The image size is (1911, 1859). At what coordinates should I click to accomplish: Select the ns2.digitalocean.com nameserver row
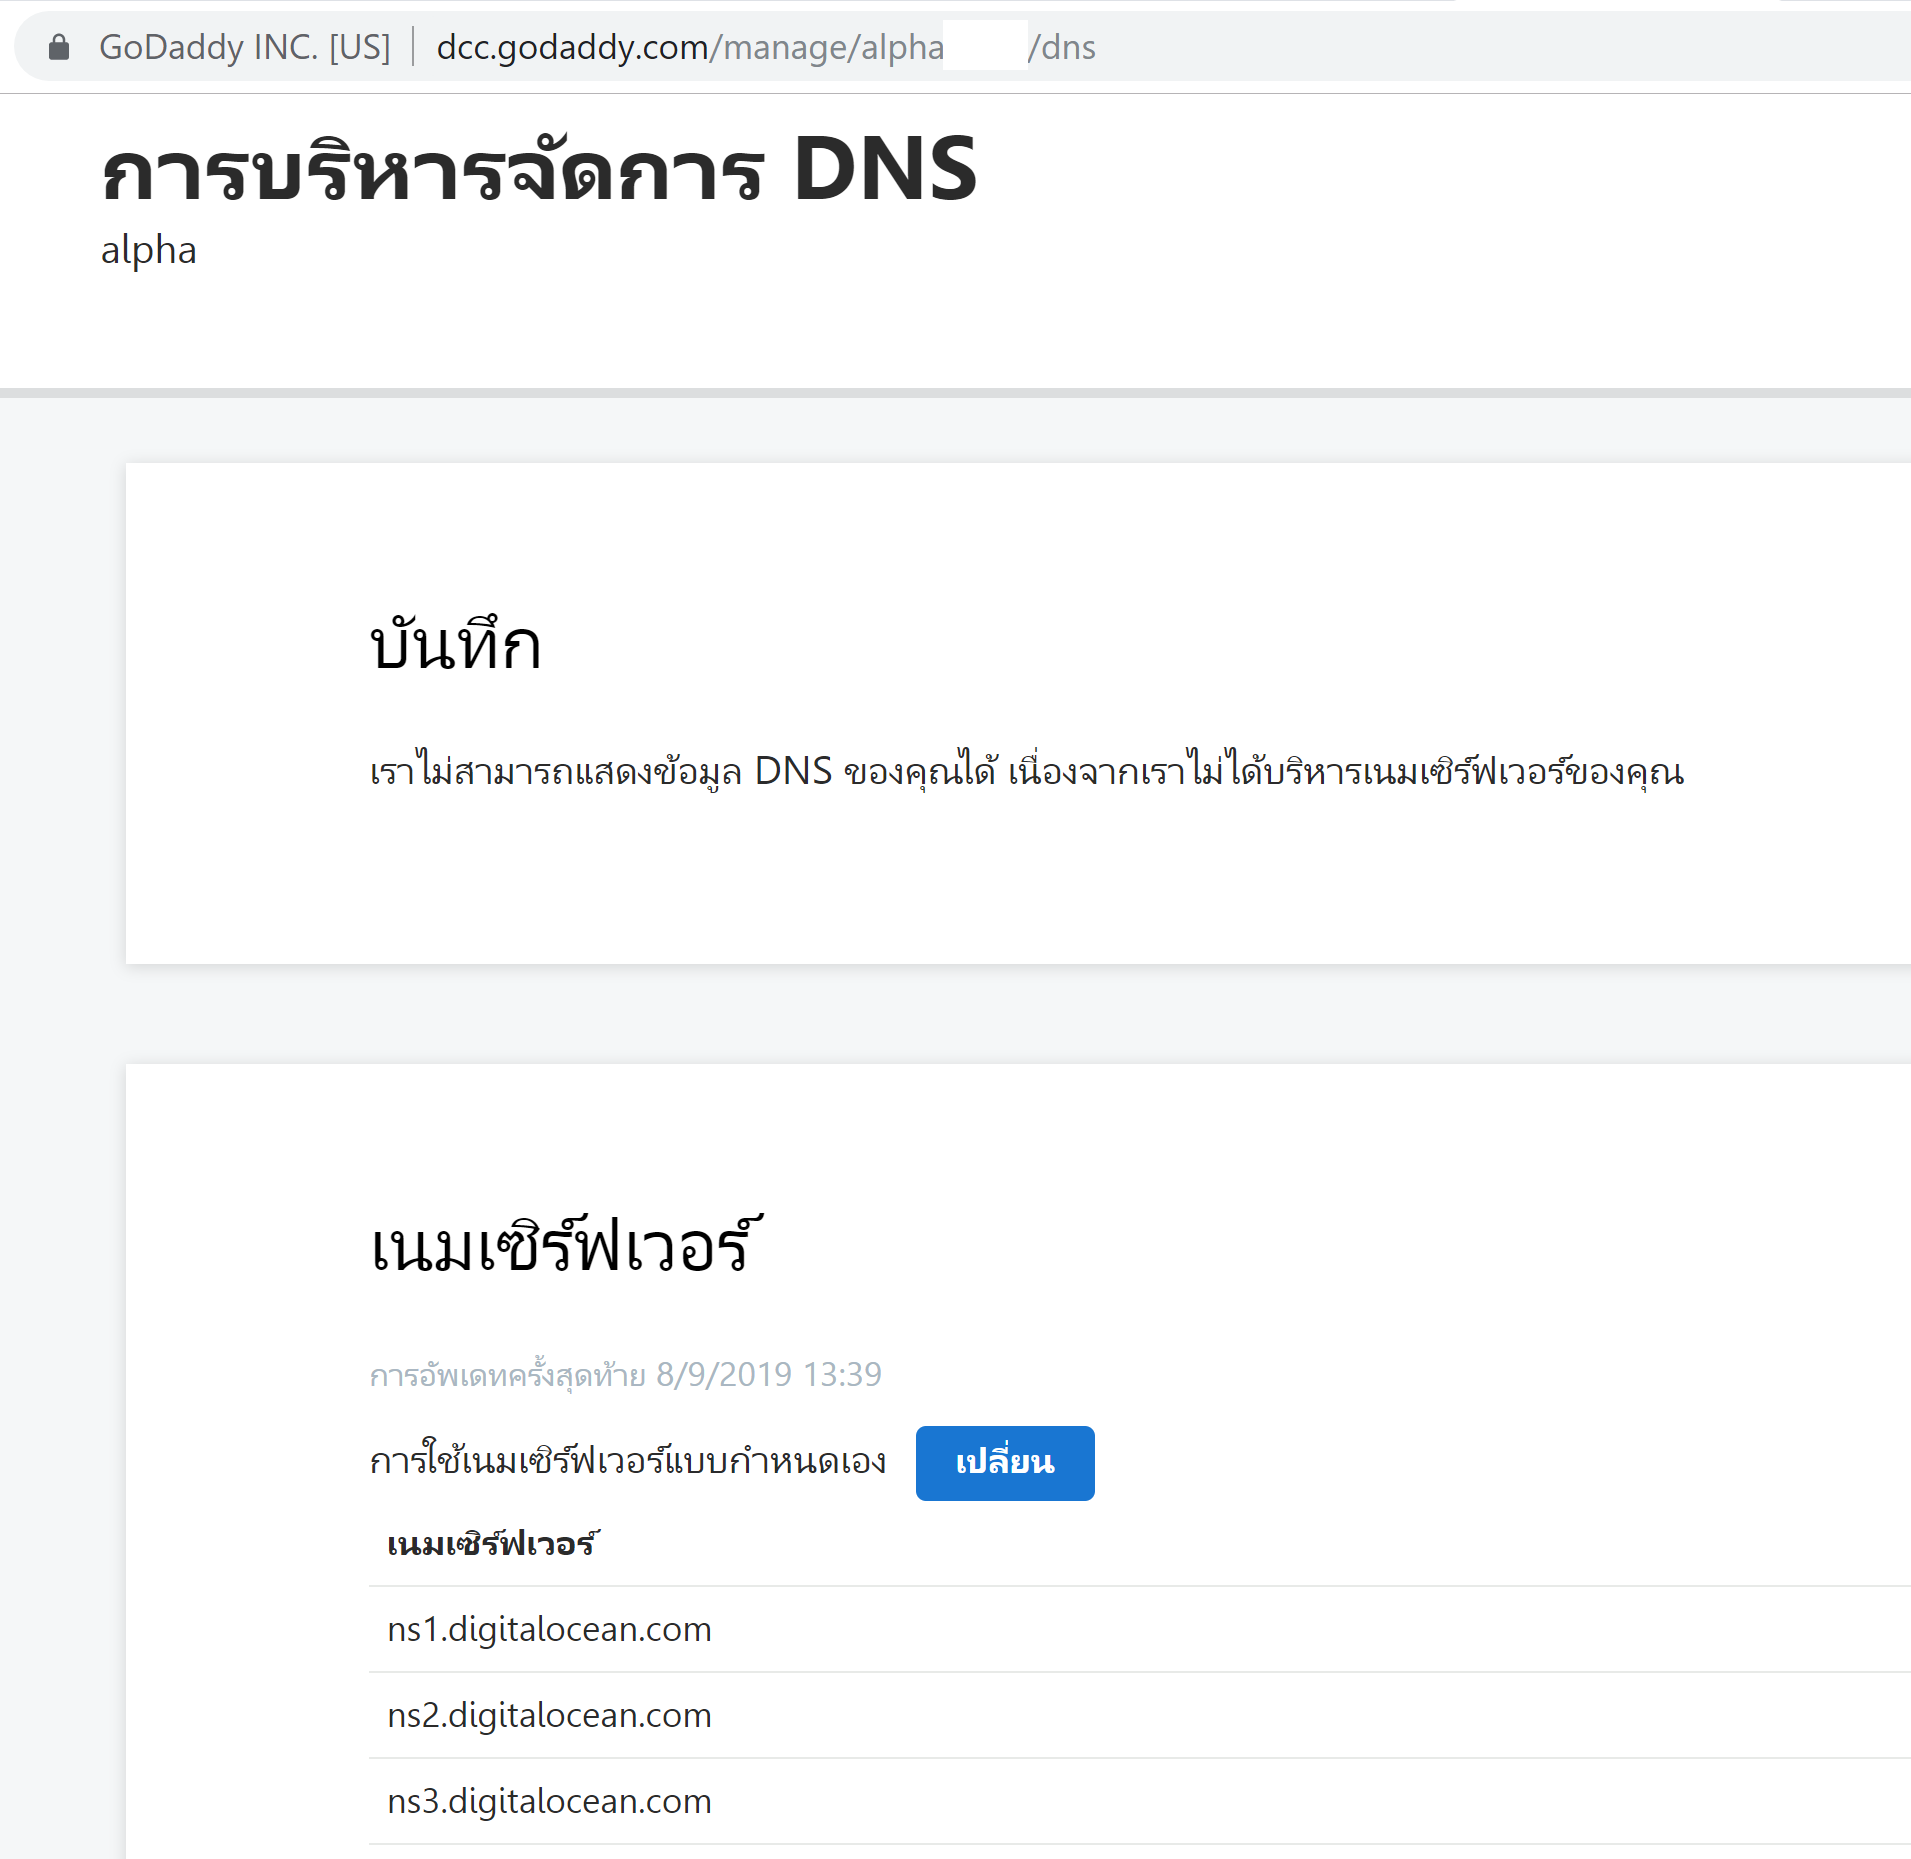tap(1139, 1715)
